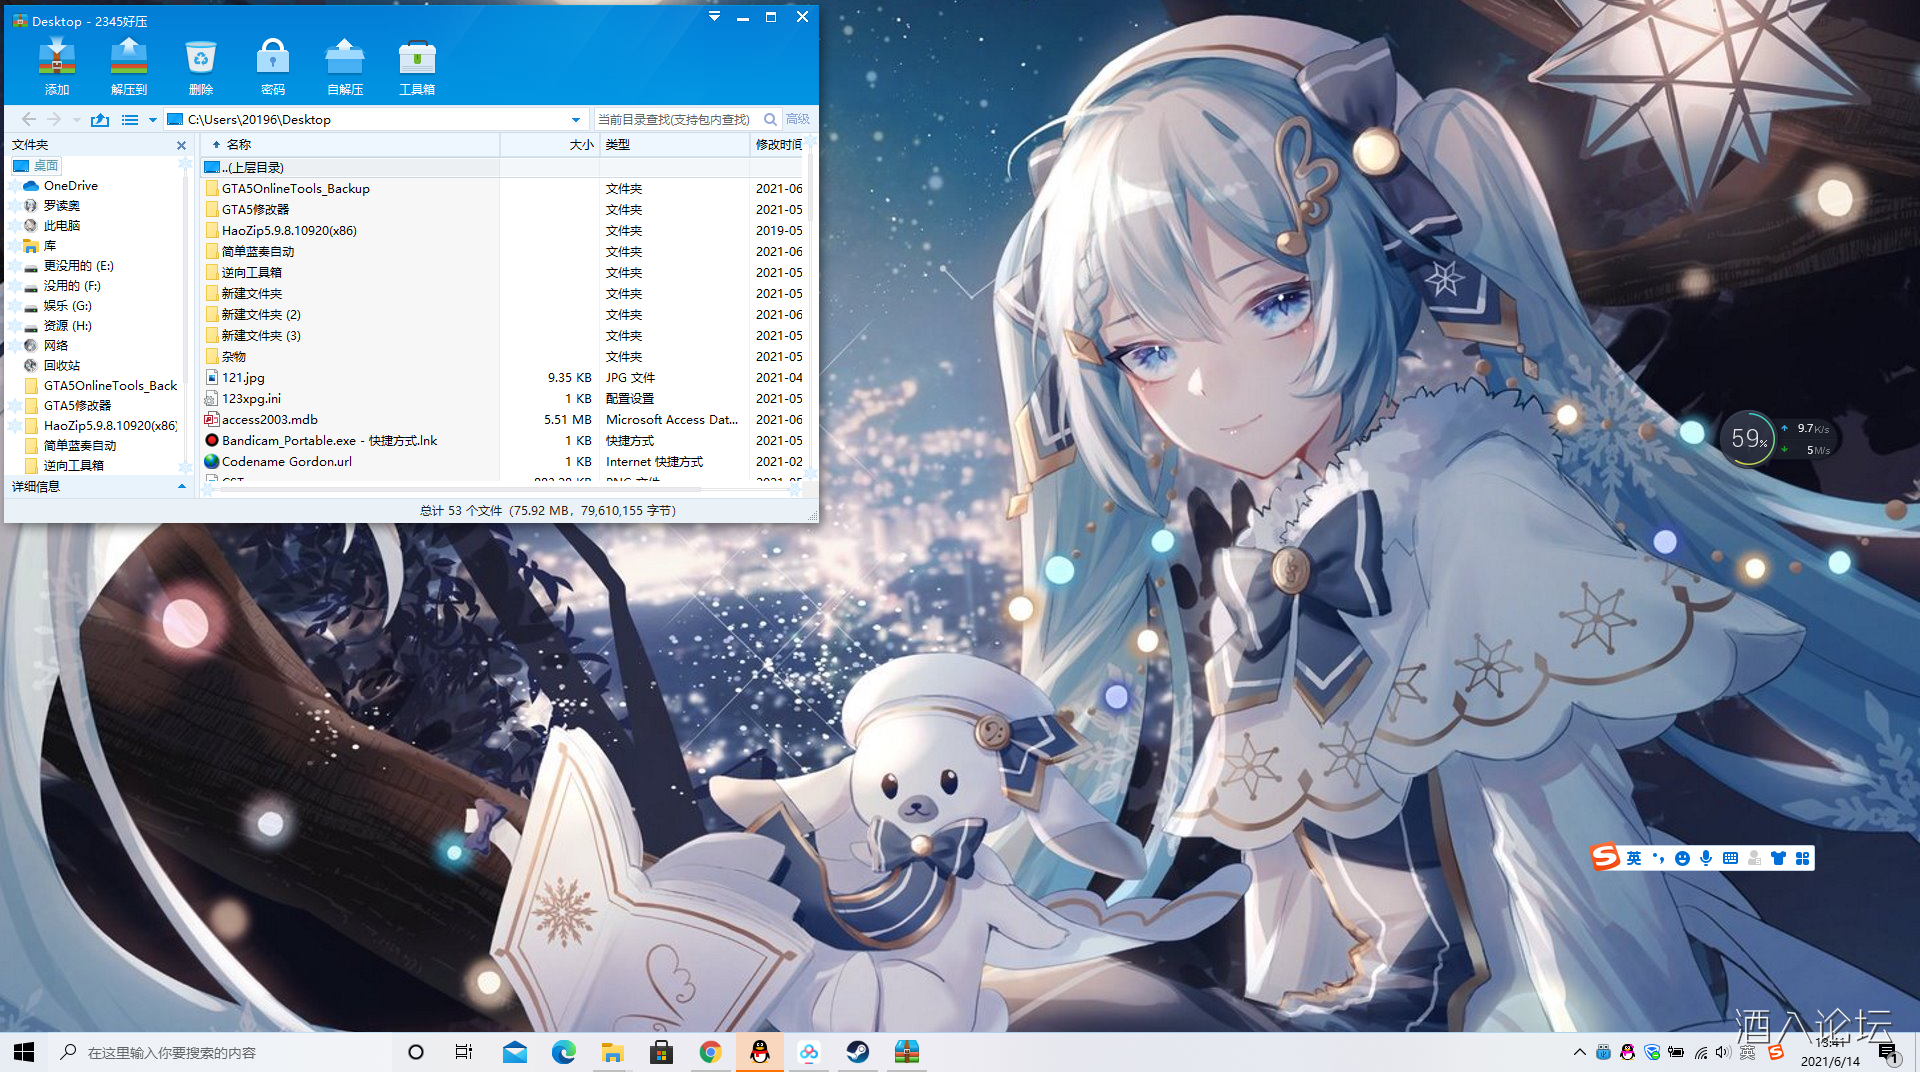Expand the address path dropdown
The width and height of the screenshot is (1920, 1072).
pos(576,120)
